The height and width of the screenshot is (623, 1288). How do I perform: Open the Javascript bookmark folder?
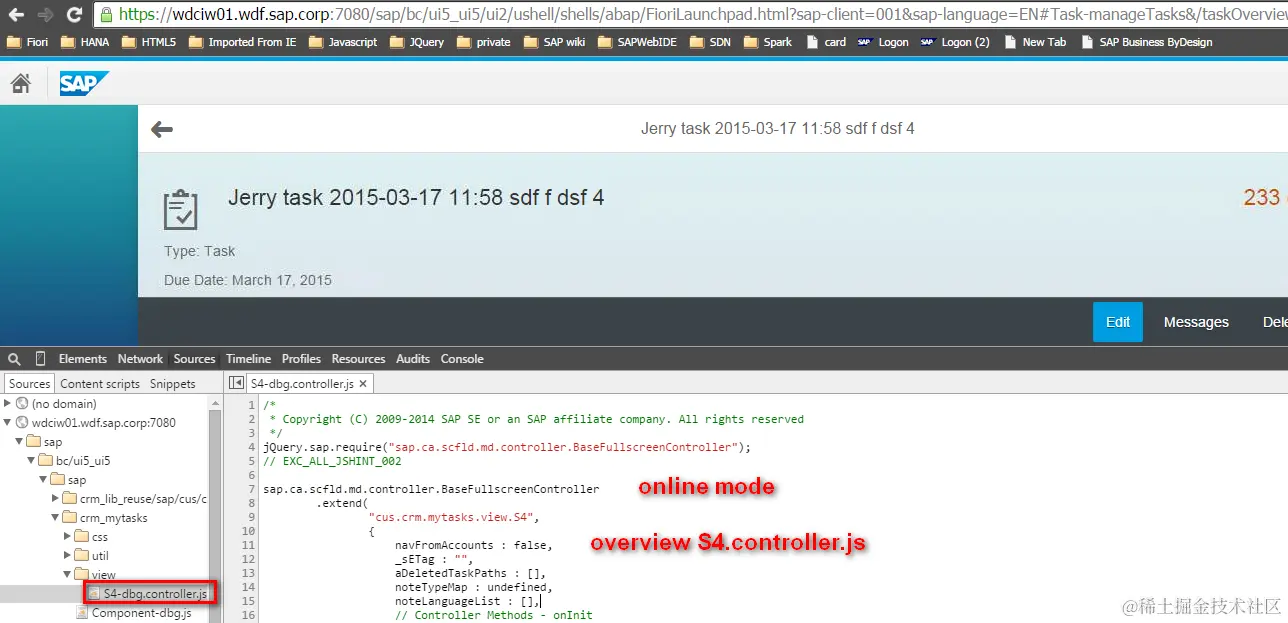(343, 42)
